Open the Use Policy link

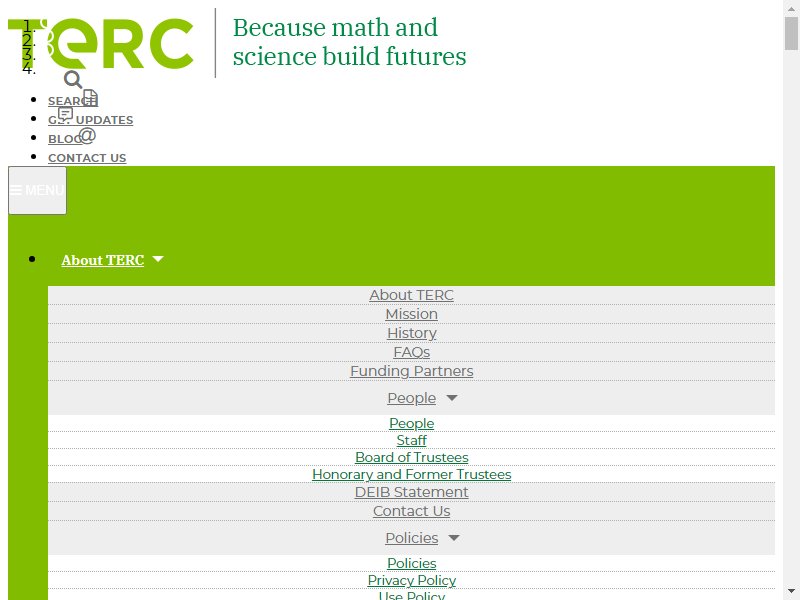pos(411,596)
